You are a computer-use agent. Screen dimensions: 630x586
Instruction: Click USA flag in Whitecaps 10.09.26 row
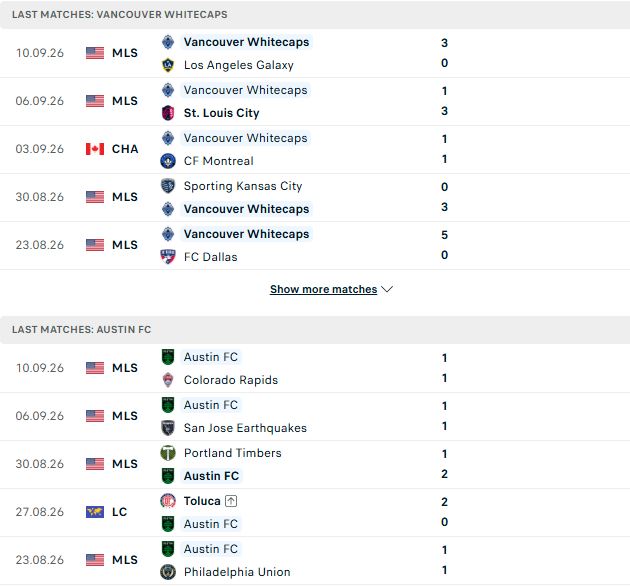[95, 53]
